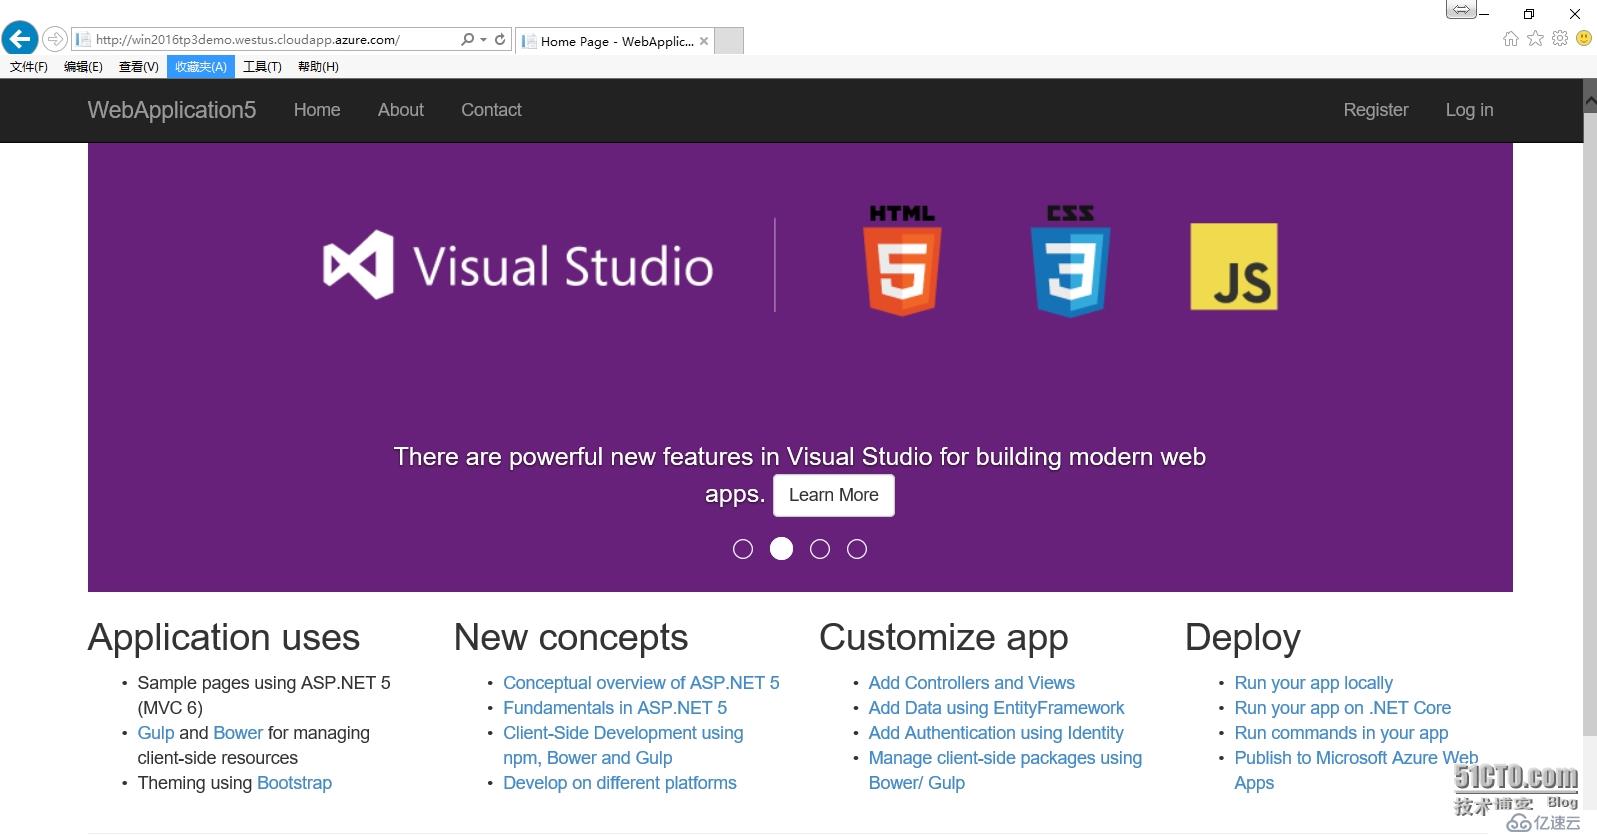Click the New concepts heading
Image resolution: width=1597 pixels, height=835 pixels.
[571, 638]
